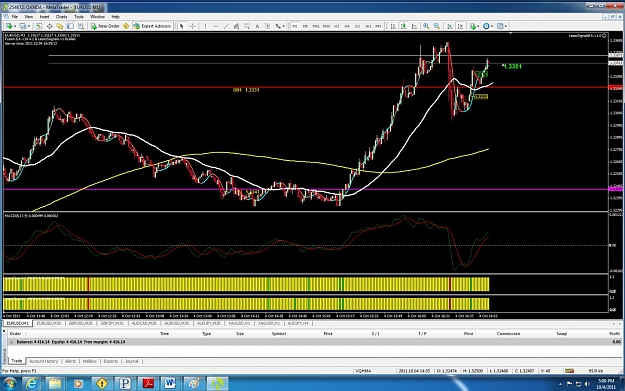Screen dimensions: 625x391
Task: Select the text 'A' tool
Action: (257, 26)
